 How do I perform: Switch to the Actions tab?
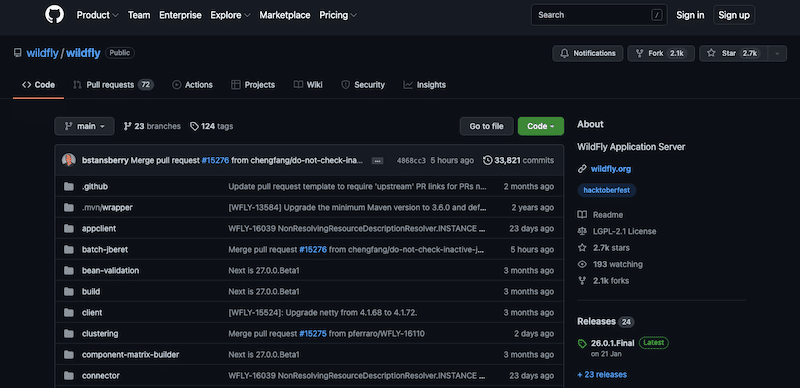point(192,85)
